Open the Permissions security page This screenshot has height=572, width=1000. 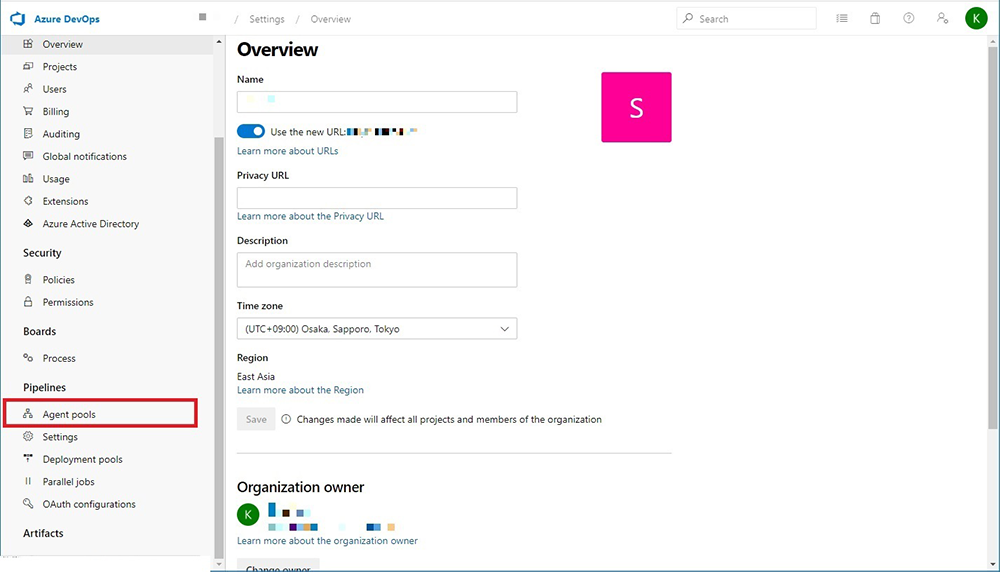[x=68, y=302]
